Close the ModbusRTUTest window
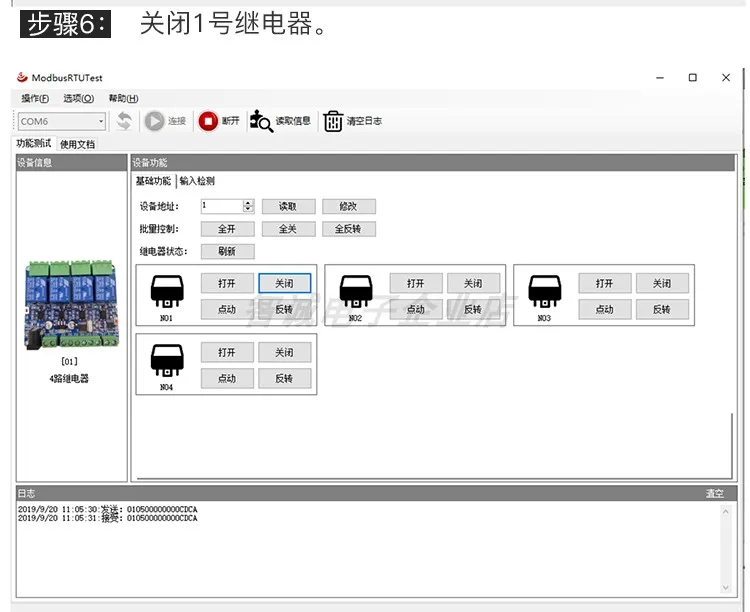The width and height of the screenshot is (750, 612). pos(726,78)
